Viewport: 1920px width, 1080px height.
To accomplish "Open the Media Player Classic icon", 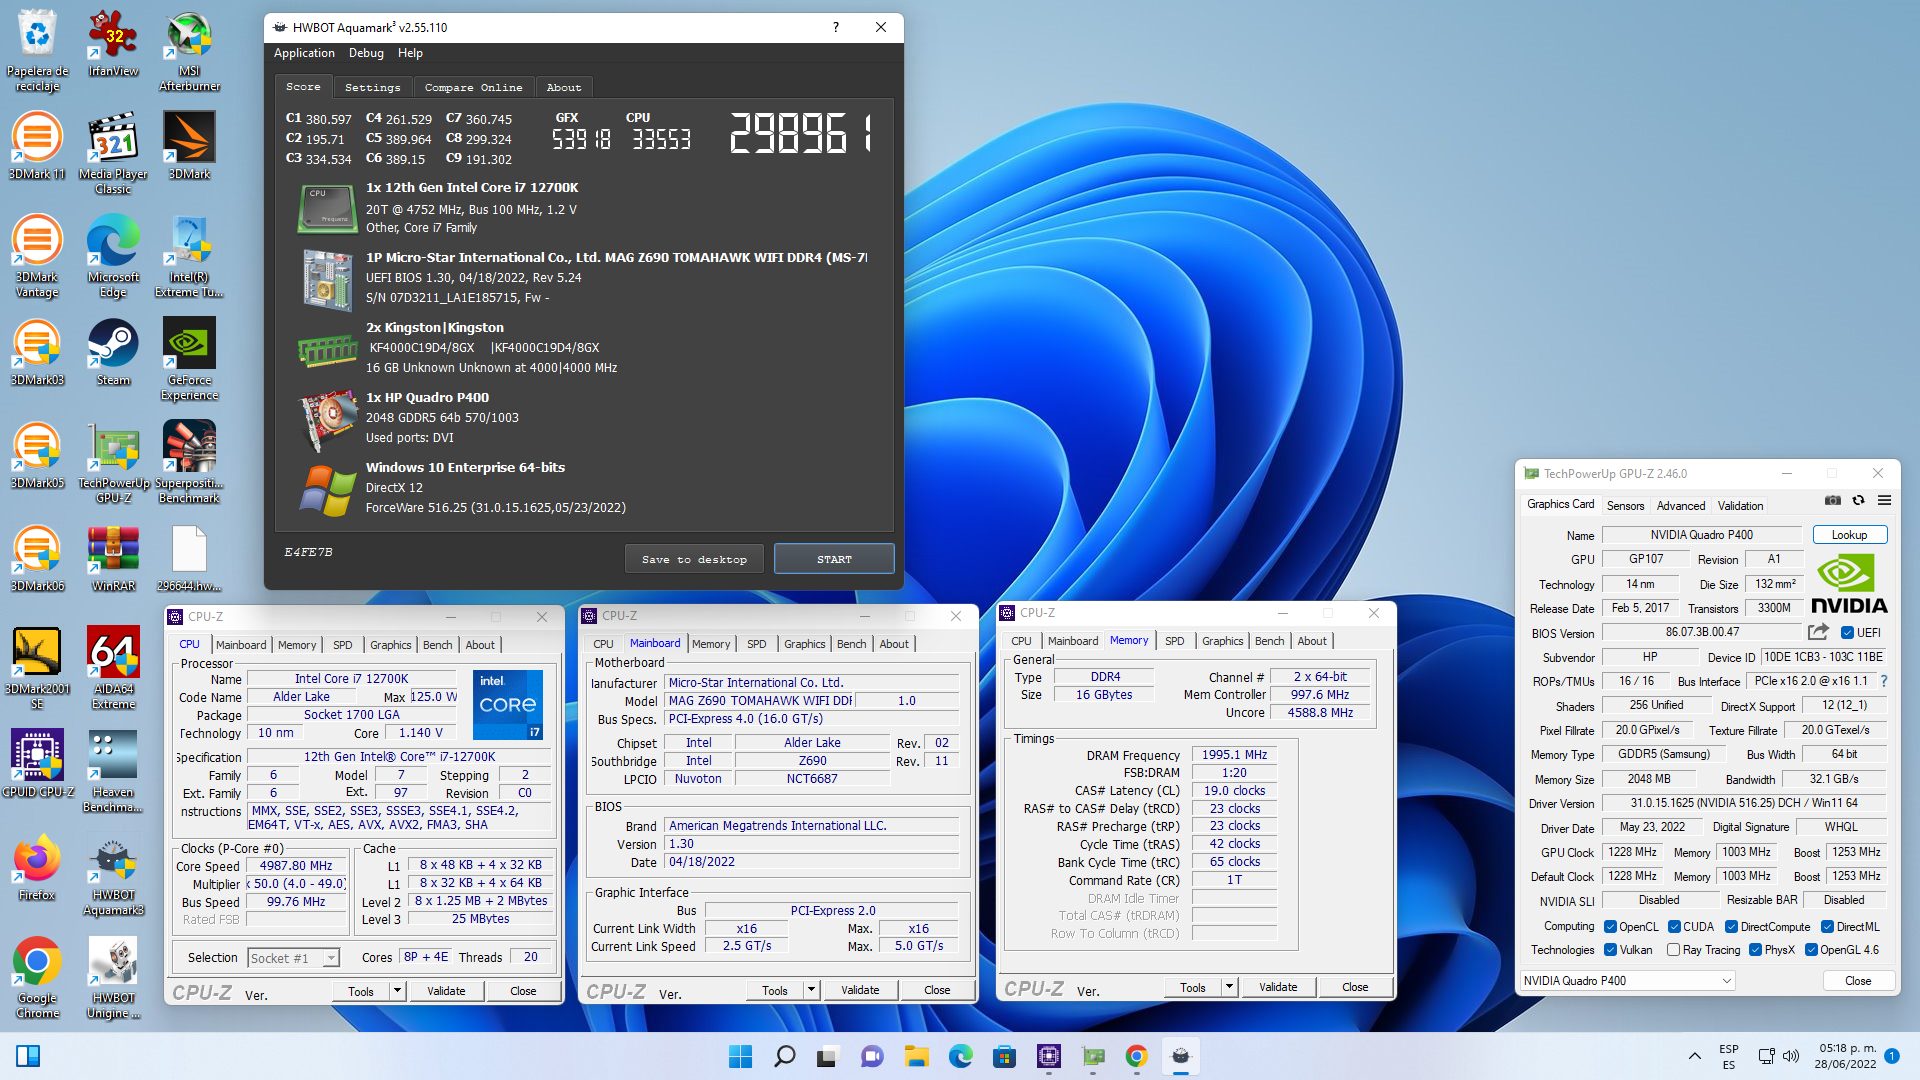I will point(113,154).
